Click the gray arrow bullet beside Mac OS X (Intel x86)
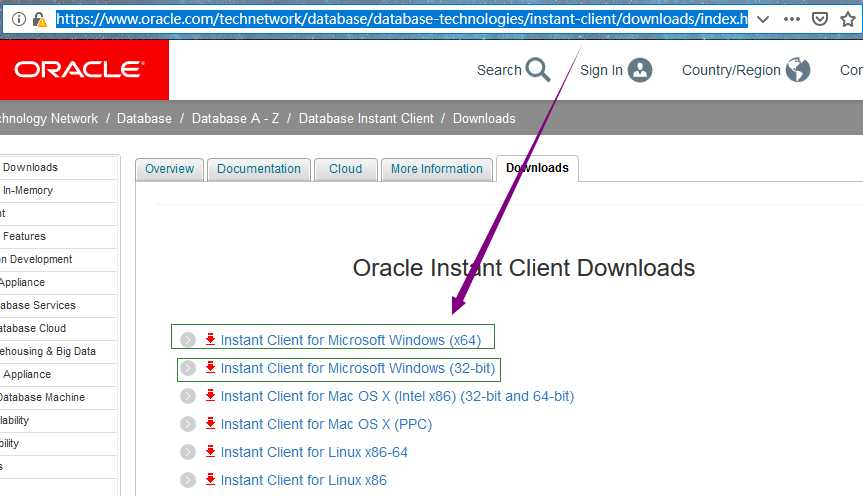Image resolution: width=863 pixels, height=496 pixels. 188,396
